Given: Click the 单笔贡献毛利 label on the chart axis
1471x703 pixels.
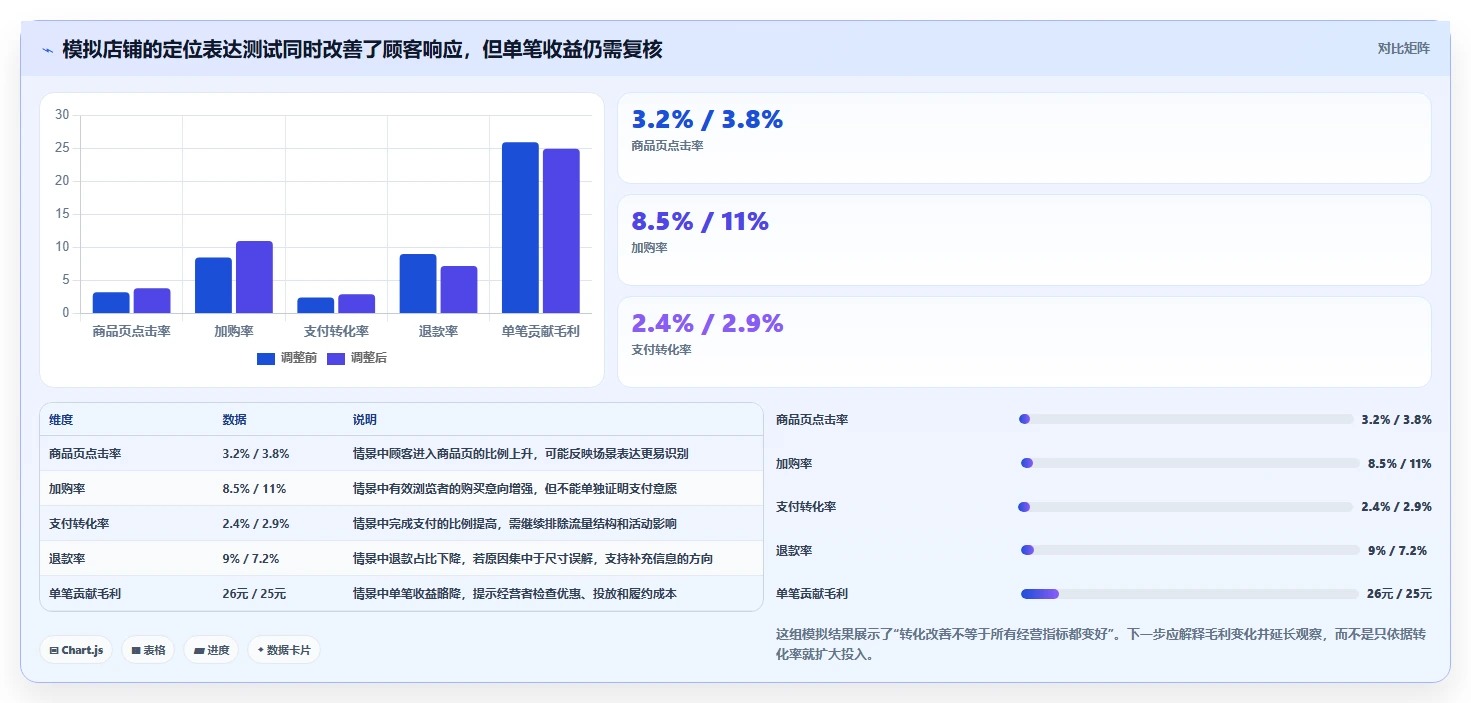Looking at the screenshot, I should pos(541,331).
